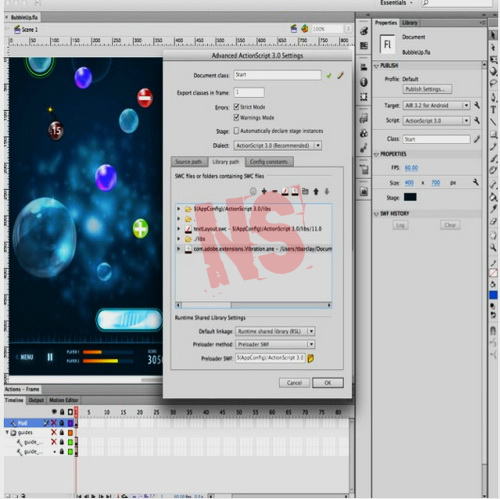This screenshot has height=499, width=500.
Task: Toggle visibility of the guides folder
Action: coord(54,432)
